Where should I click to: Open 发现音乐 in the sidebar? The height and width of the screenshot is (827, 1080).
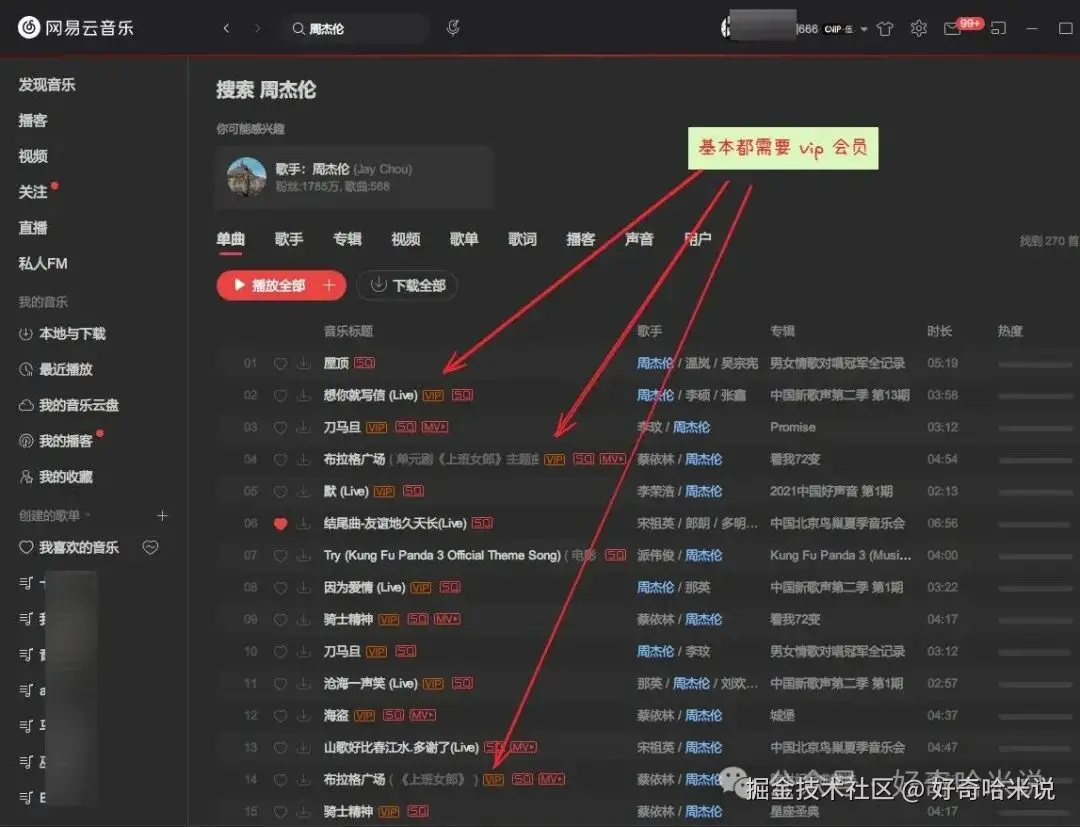point(47,85)
